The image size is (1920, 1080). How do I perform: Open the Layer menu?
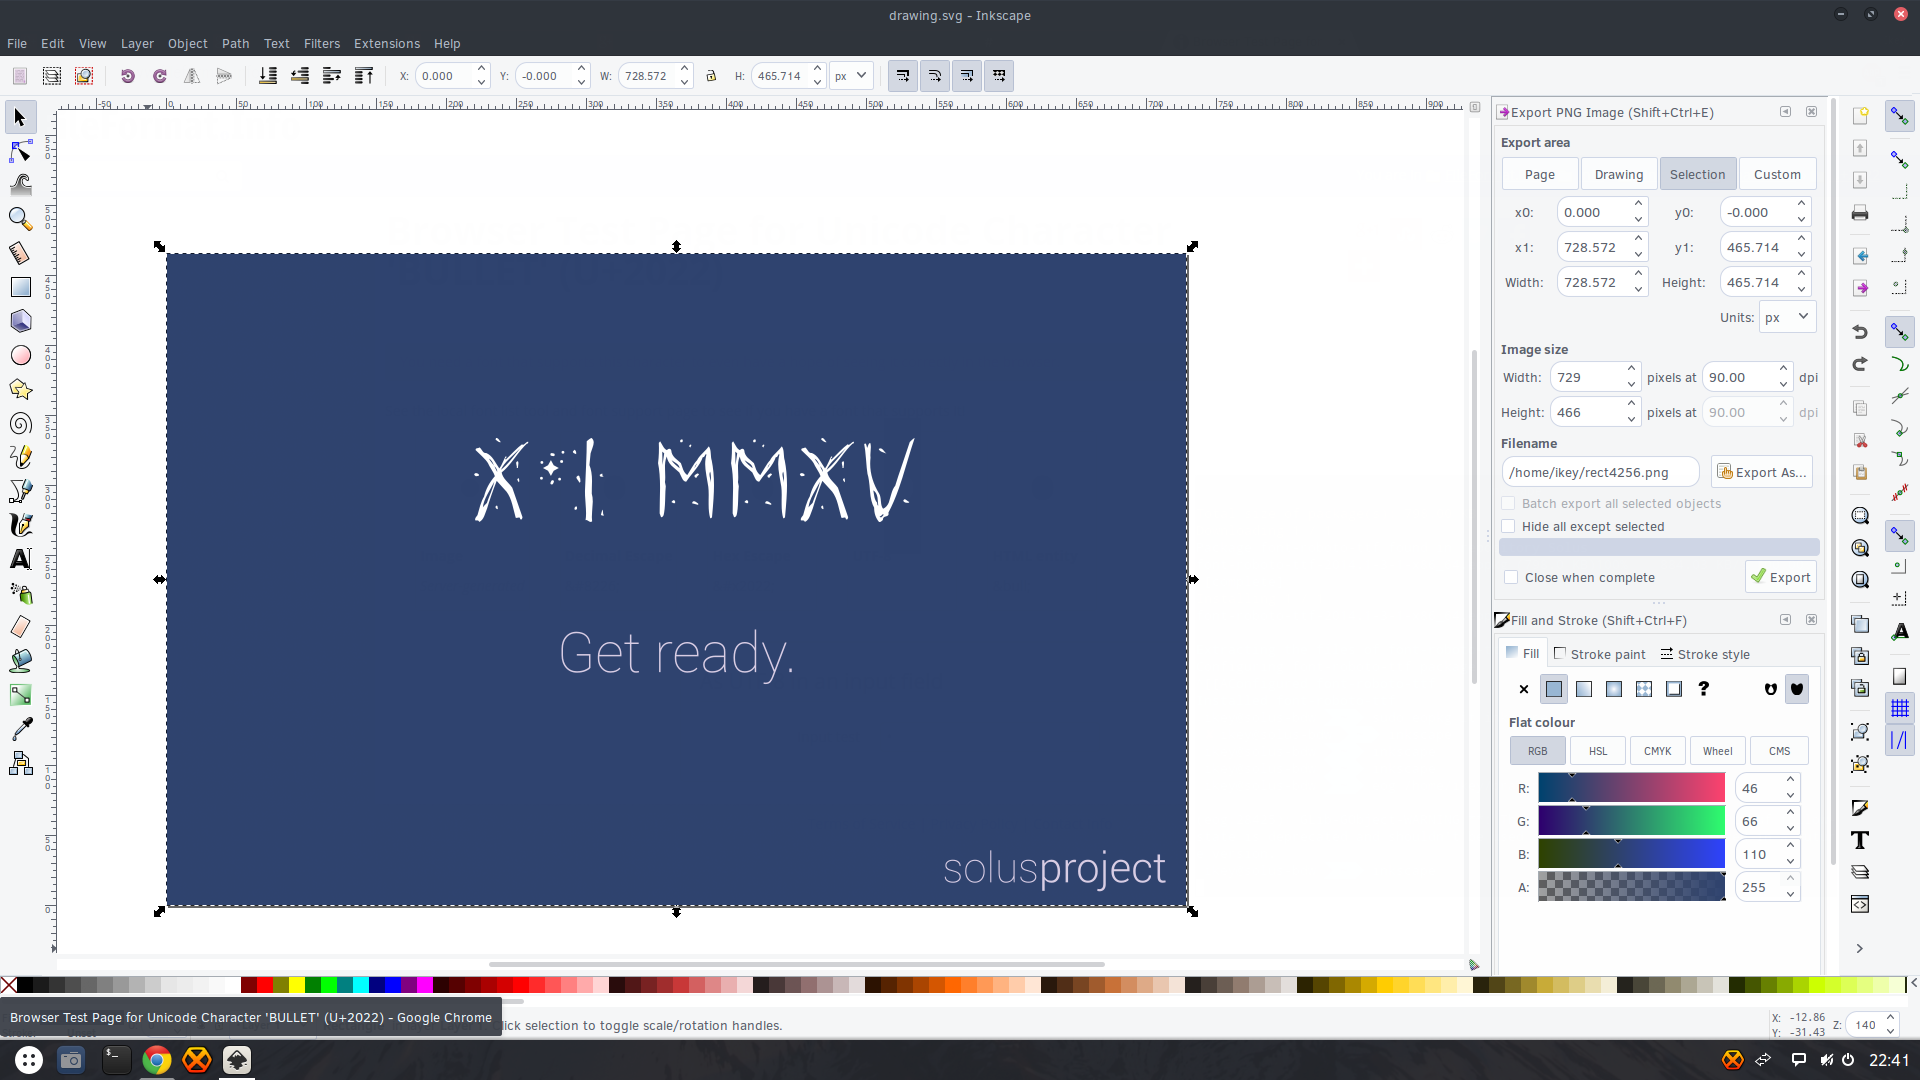[x=137, y=44]
